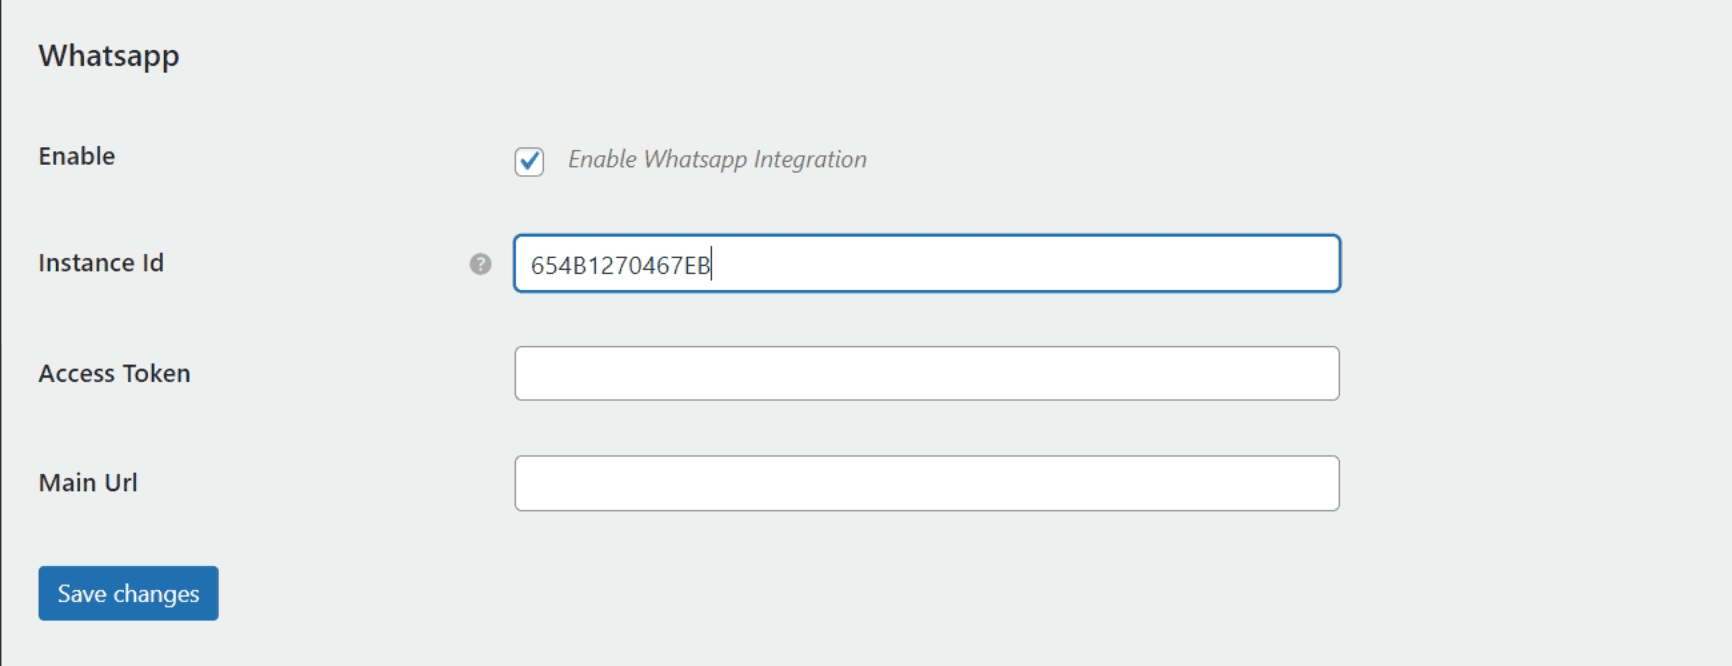This screenshot has height=666, width=1732.
Task: Click the "Enable Whatsapp Integration" italic label text
Action: pyautogui.click(x=716, y=160)
